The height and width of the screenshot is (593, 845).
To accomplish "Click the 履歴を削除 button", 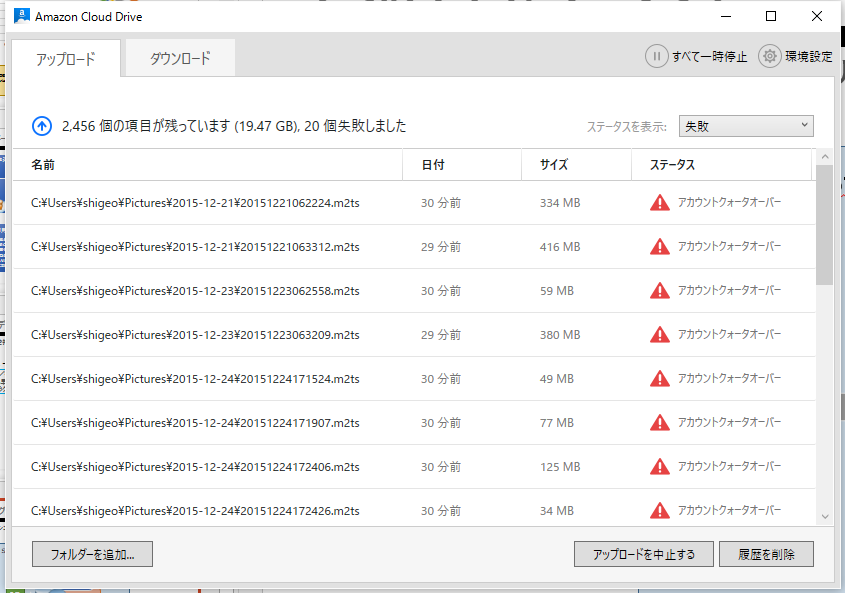I will (x=766, y=554).
